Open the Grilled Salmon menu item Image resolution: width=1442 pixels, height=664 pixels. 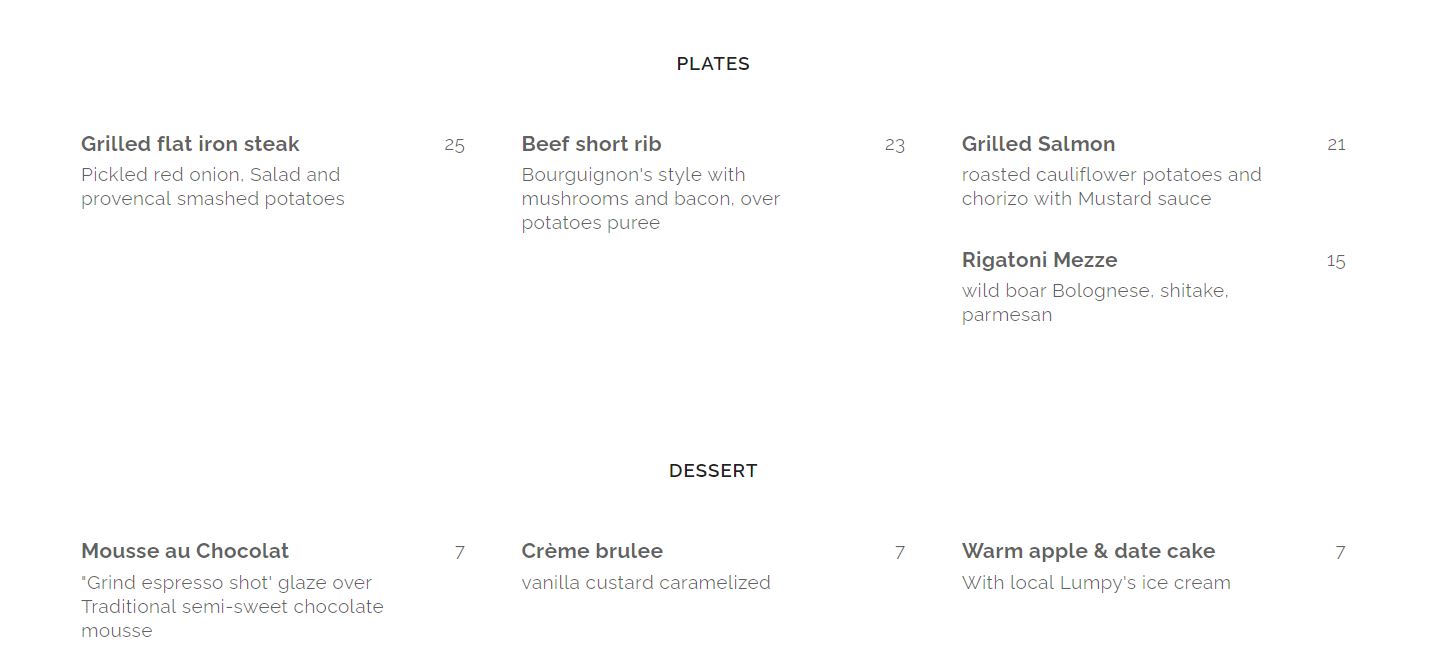(1038, 144)
